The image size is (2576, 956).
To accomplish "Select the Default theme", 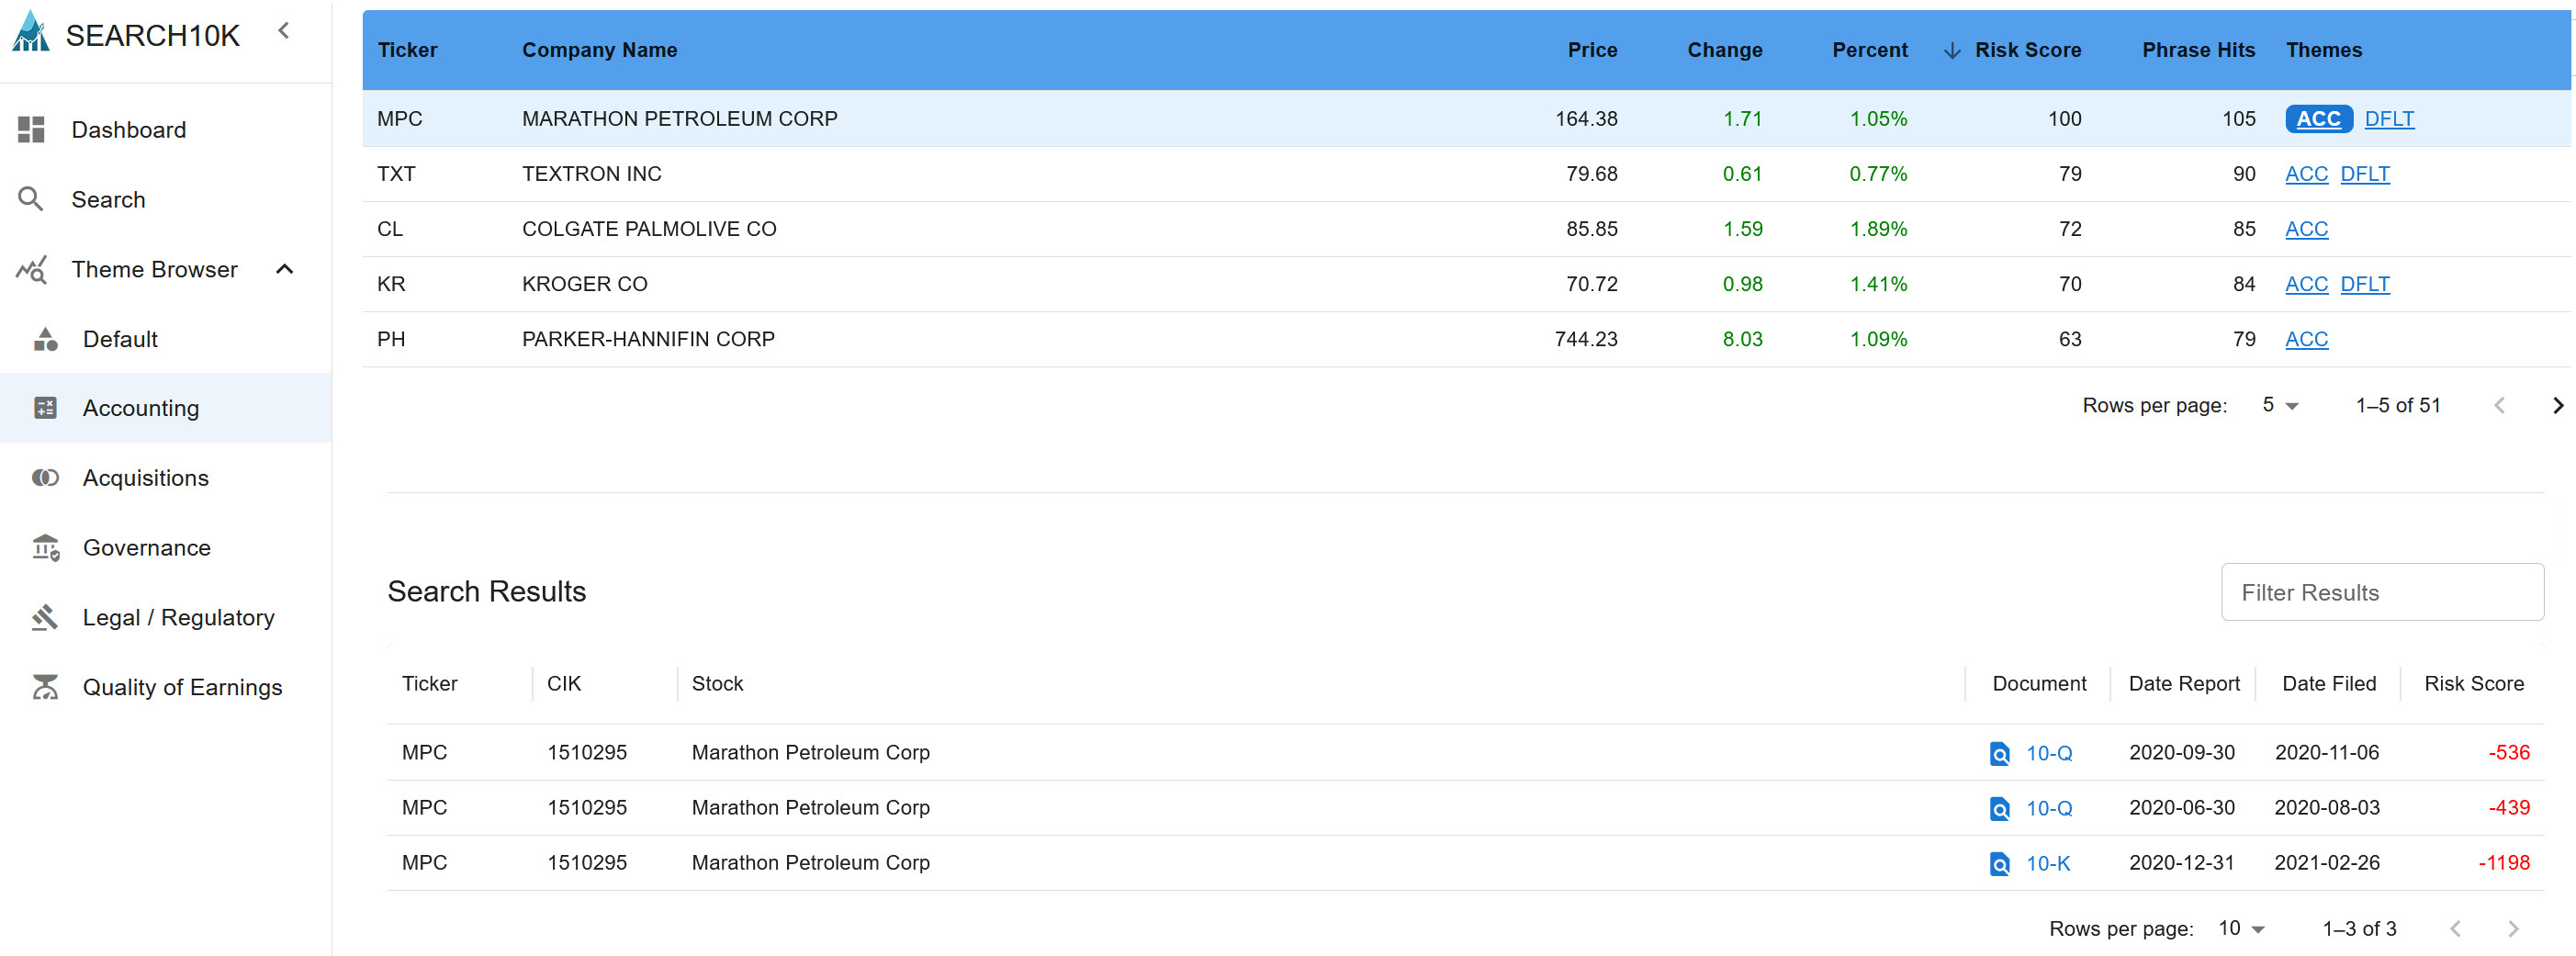I will 165,339.
